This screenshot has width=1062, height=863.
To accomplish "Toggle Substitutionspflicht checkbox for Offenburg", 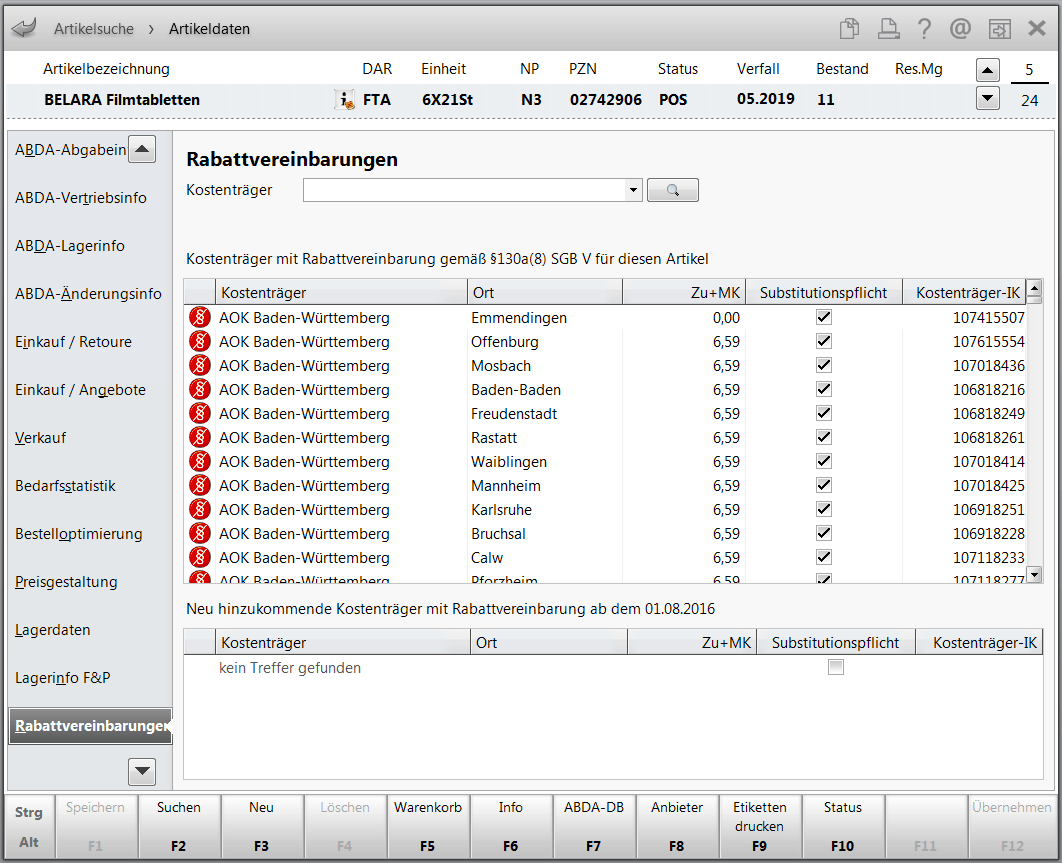I will (x=824, y=341).
